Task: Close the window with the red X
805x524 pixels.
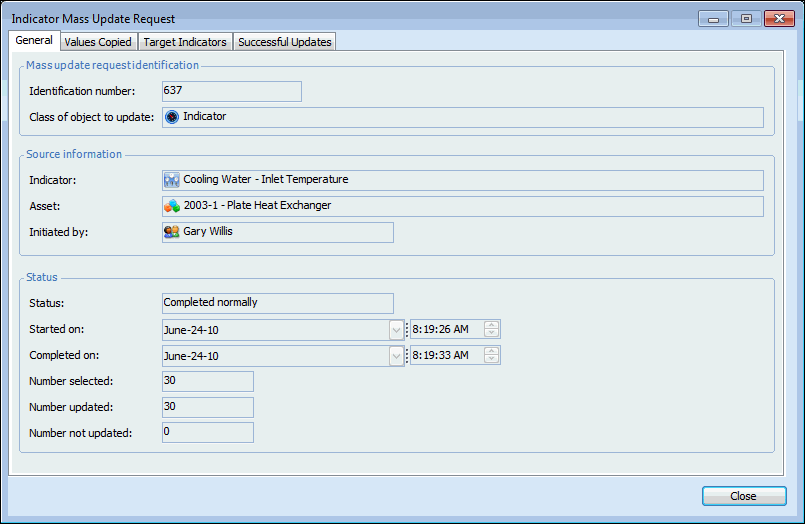Action: [779, 19]
